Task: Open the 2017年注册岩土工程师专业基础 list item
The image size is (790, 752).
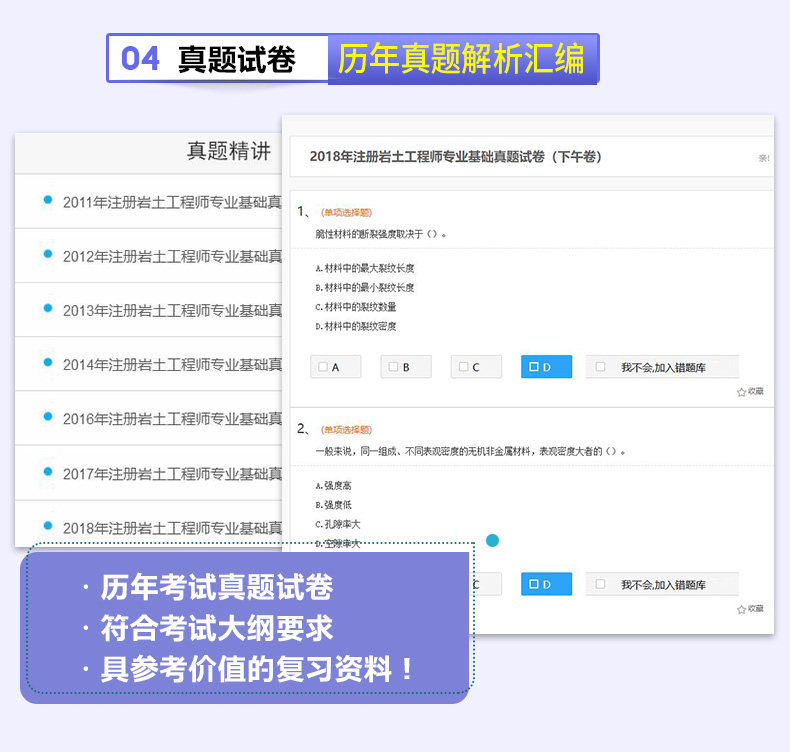Action: (x=149, y=473)
